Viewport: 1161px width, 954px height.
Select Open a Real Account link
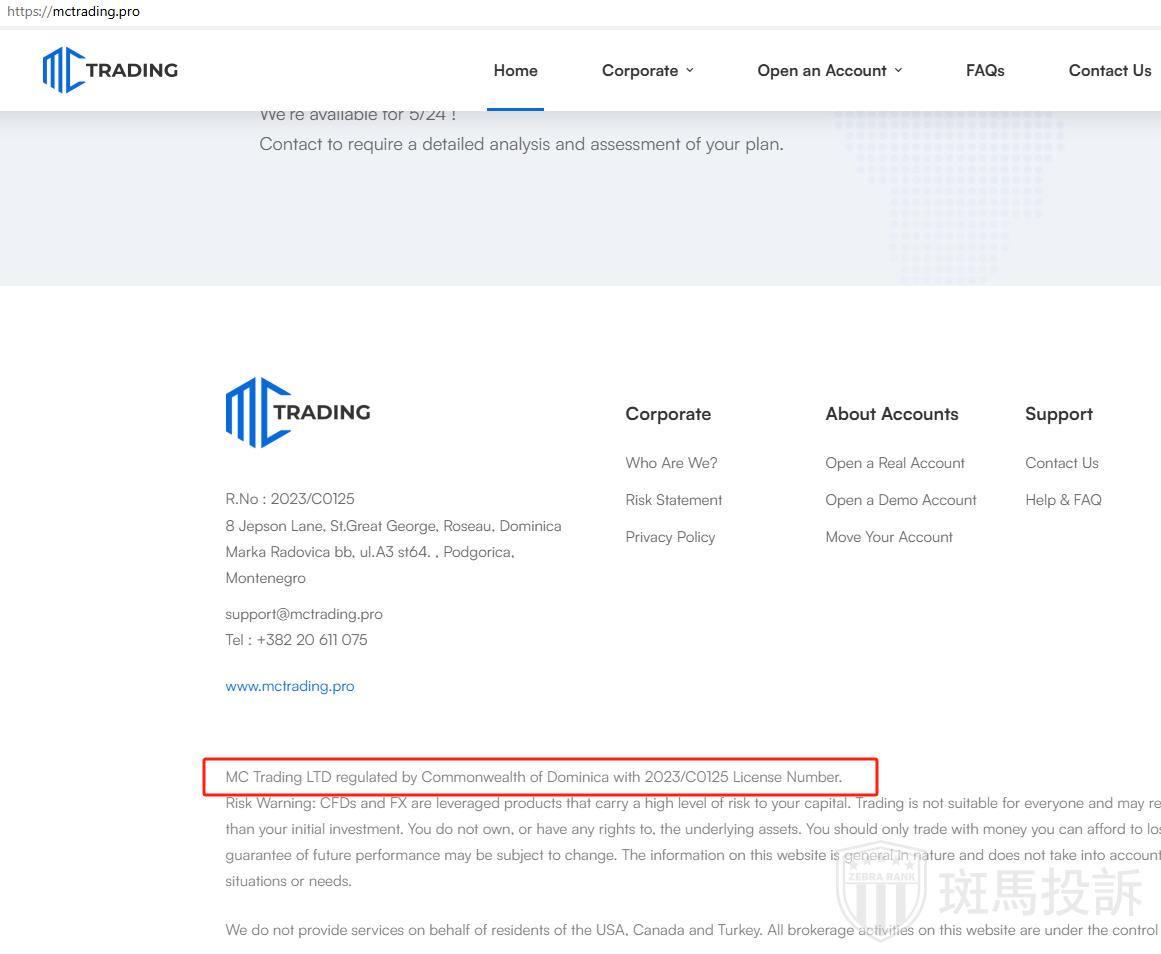click(x=894, y=463)
